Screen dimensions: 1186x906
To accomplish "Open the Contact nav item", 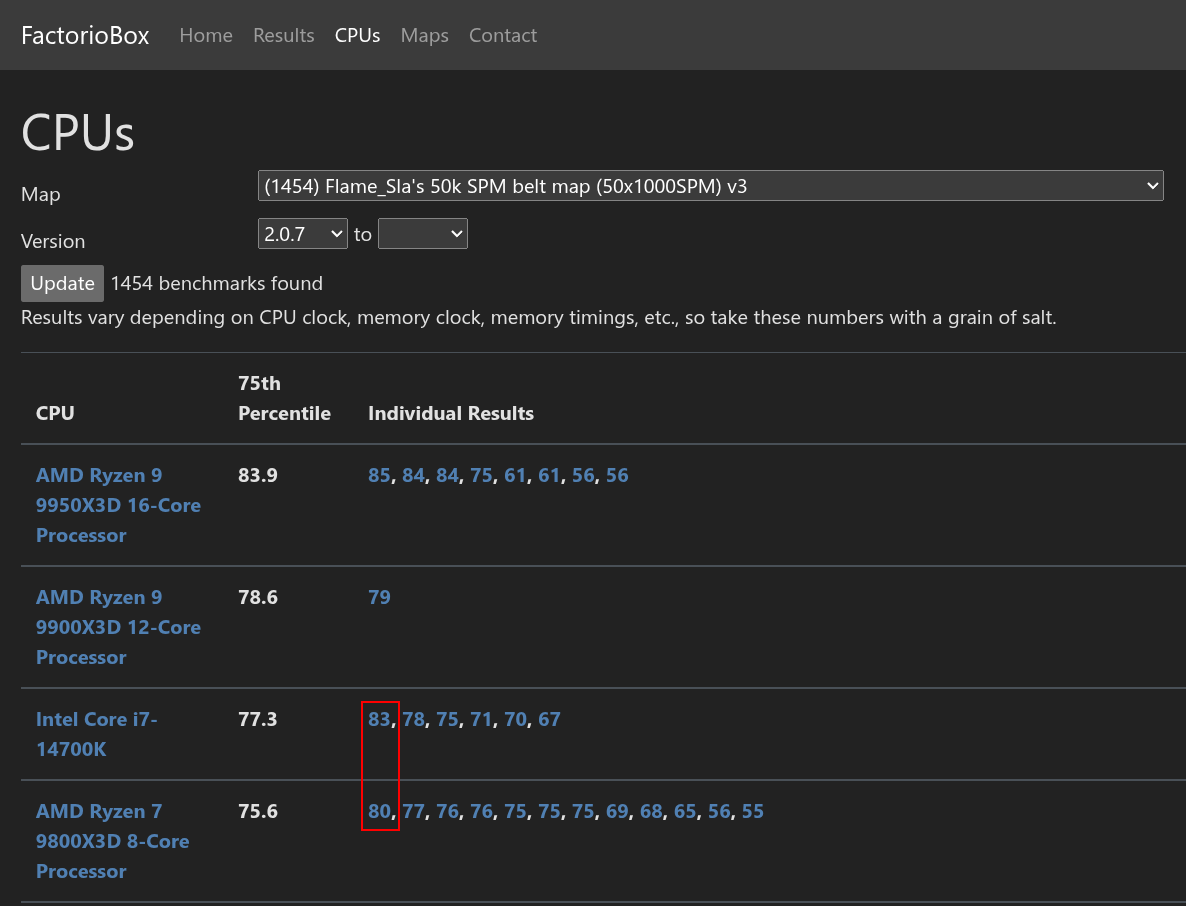I will pyautogui.click(x=503, y=36).
